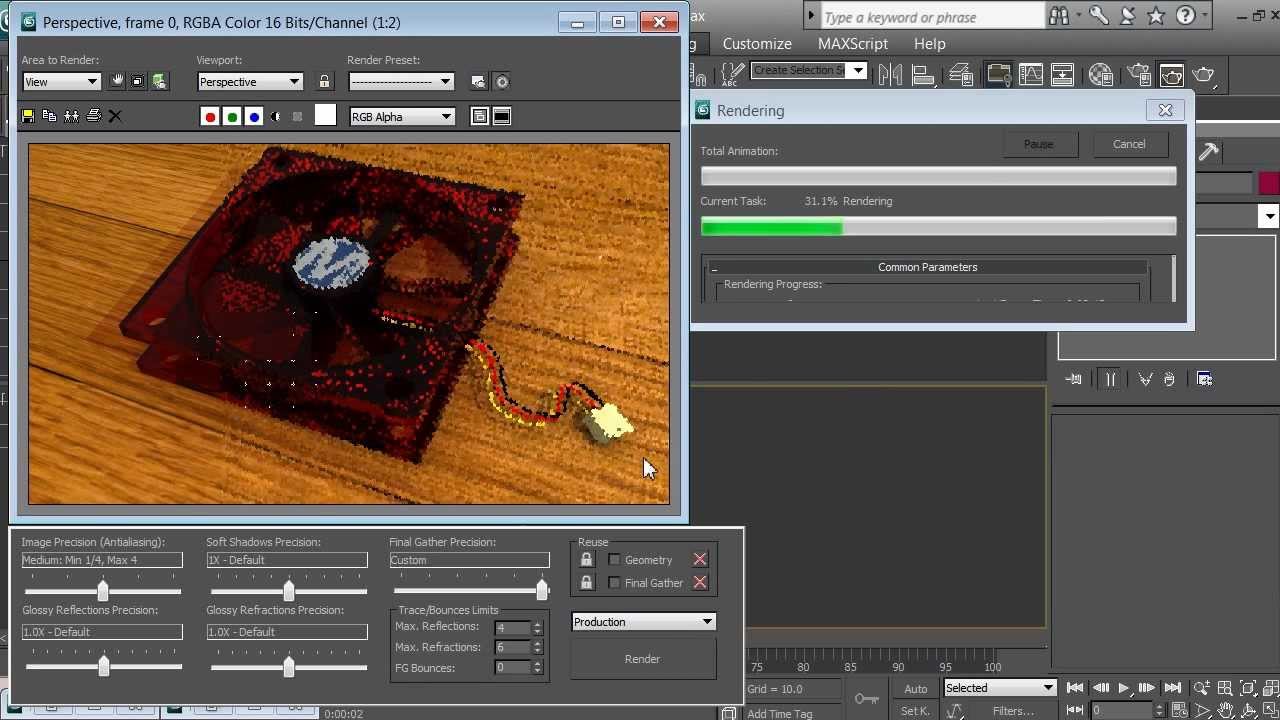Open the Curve Editor icon
This screenshot has width=1280, height=720.
[x=1030, y=75]
